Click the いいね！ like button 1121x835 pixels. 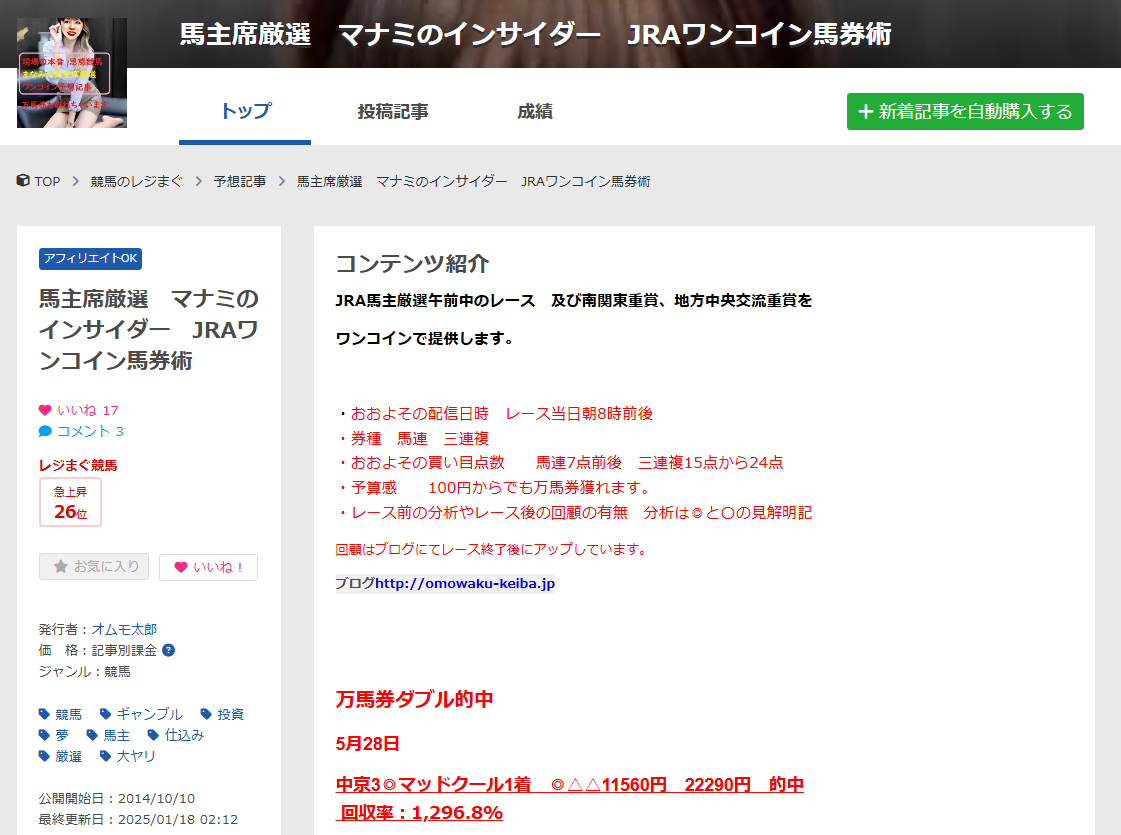click(208, 567)
